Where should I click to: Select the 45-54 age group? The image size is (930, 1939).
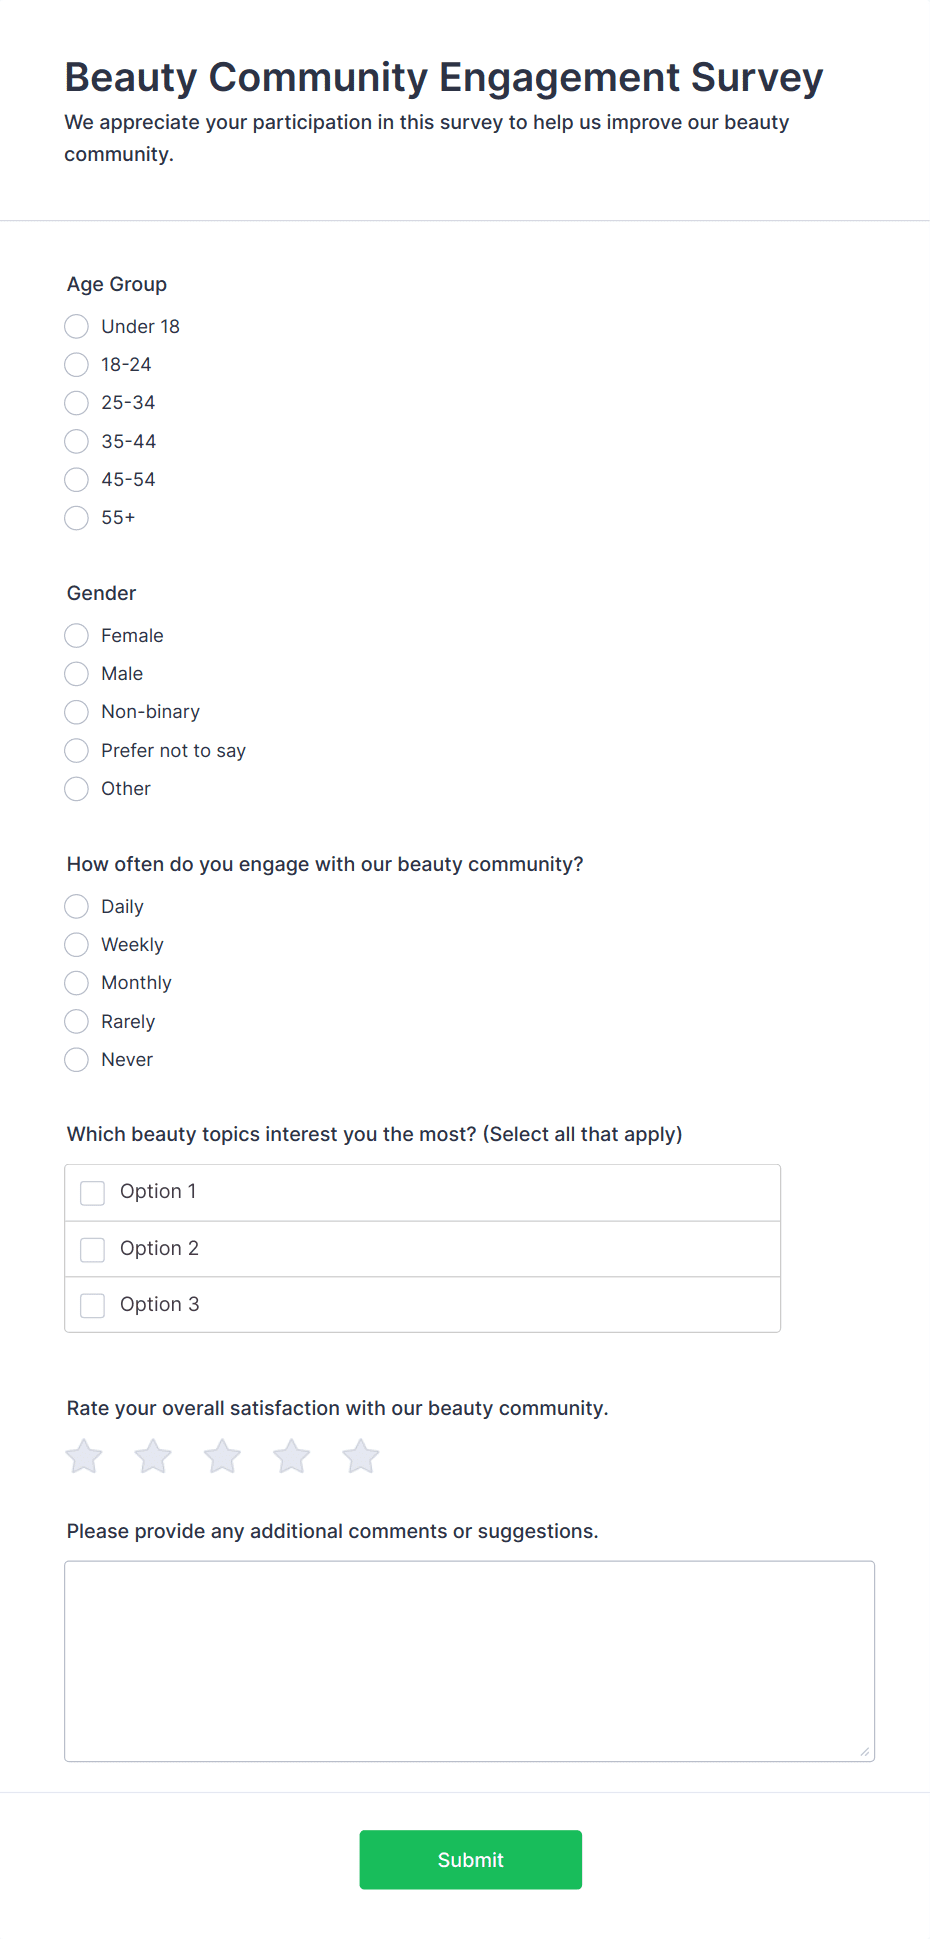(77, 480)
